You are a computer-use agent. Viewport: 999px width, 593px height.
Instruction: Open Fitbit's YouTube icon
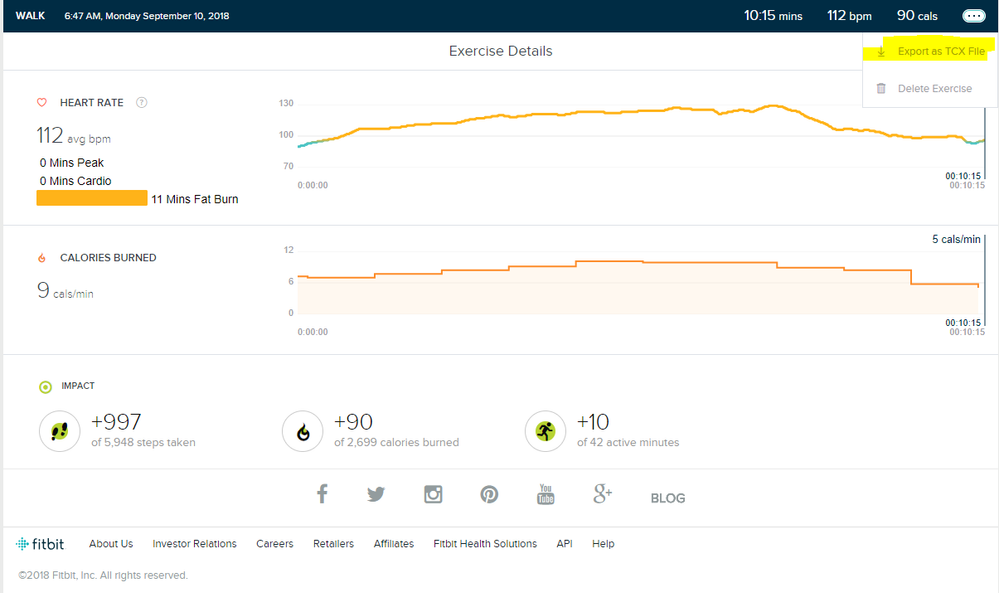545,494
